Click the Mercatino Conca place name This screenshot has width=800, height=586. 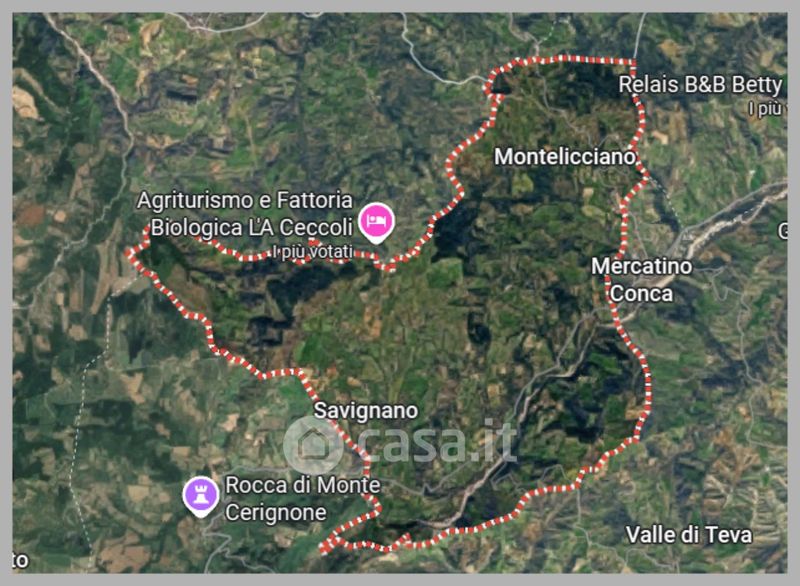coord(641,280)
